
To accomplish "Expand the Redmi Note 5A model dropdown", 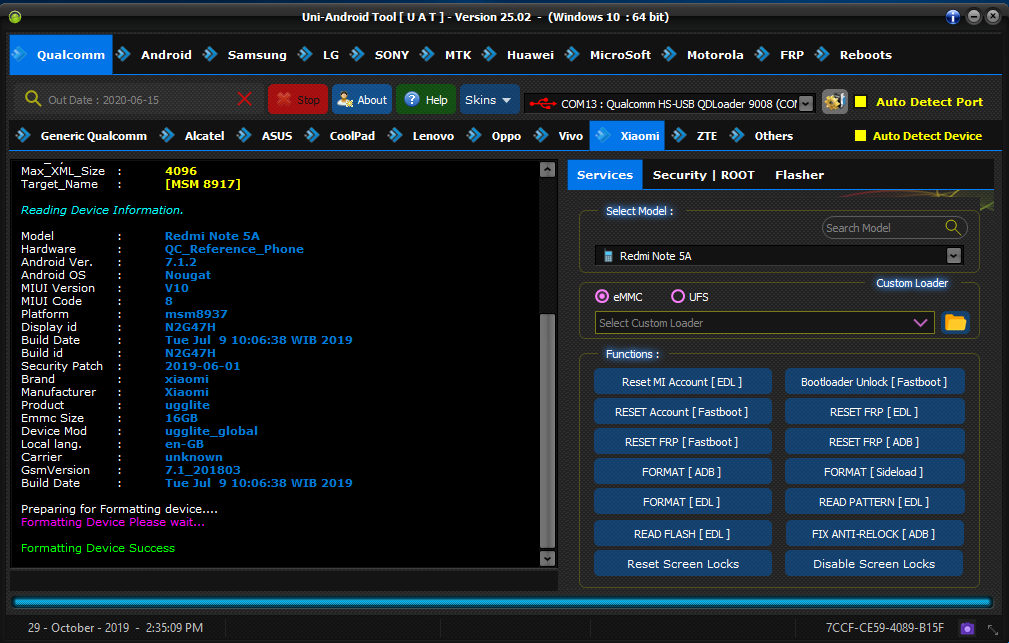I will coord(954,256).
